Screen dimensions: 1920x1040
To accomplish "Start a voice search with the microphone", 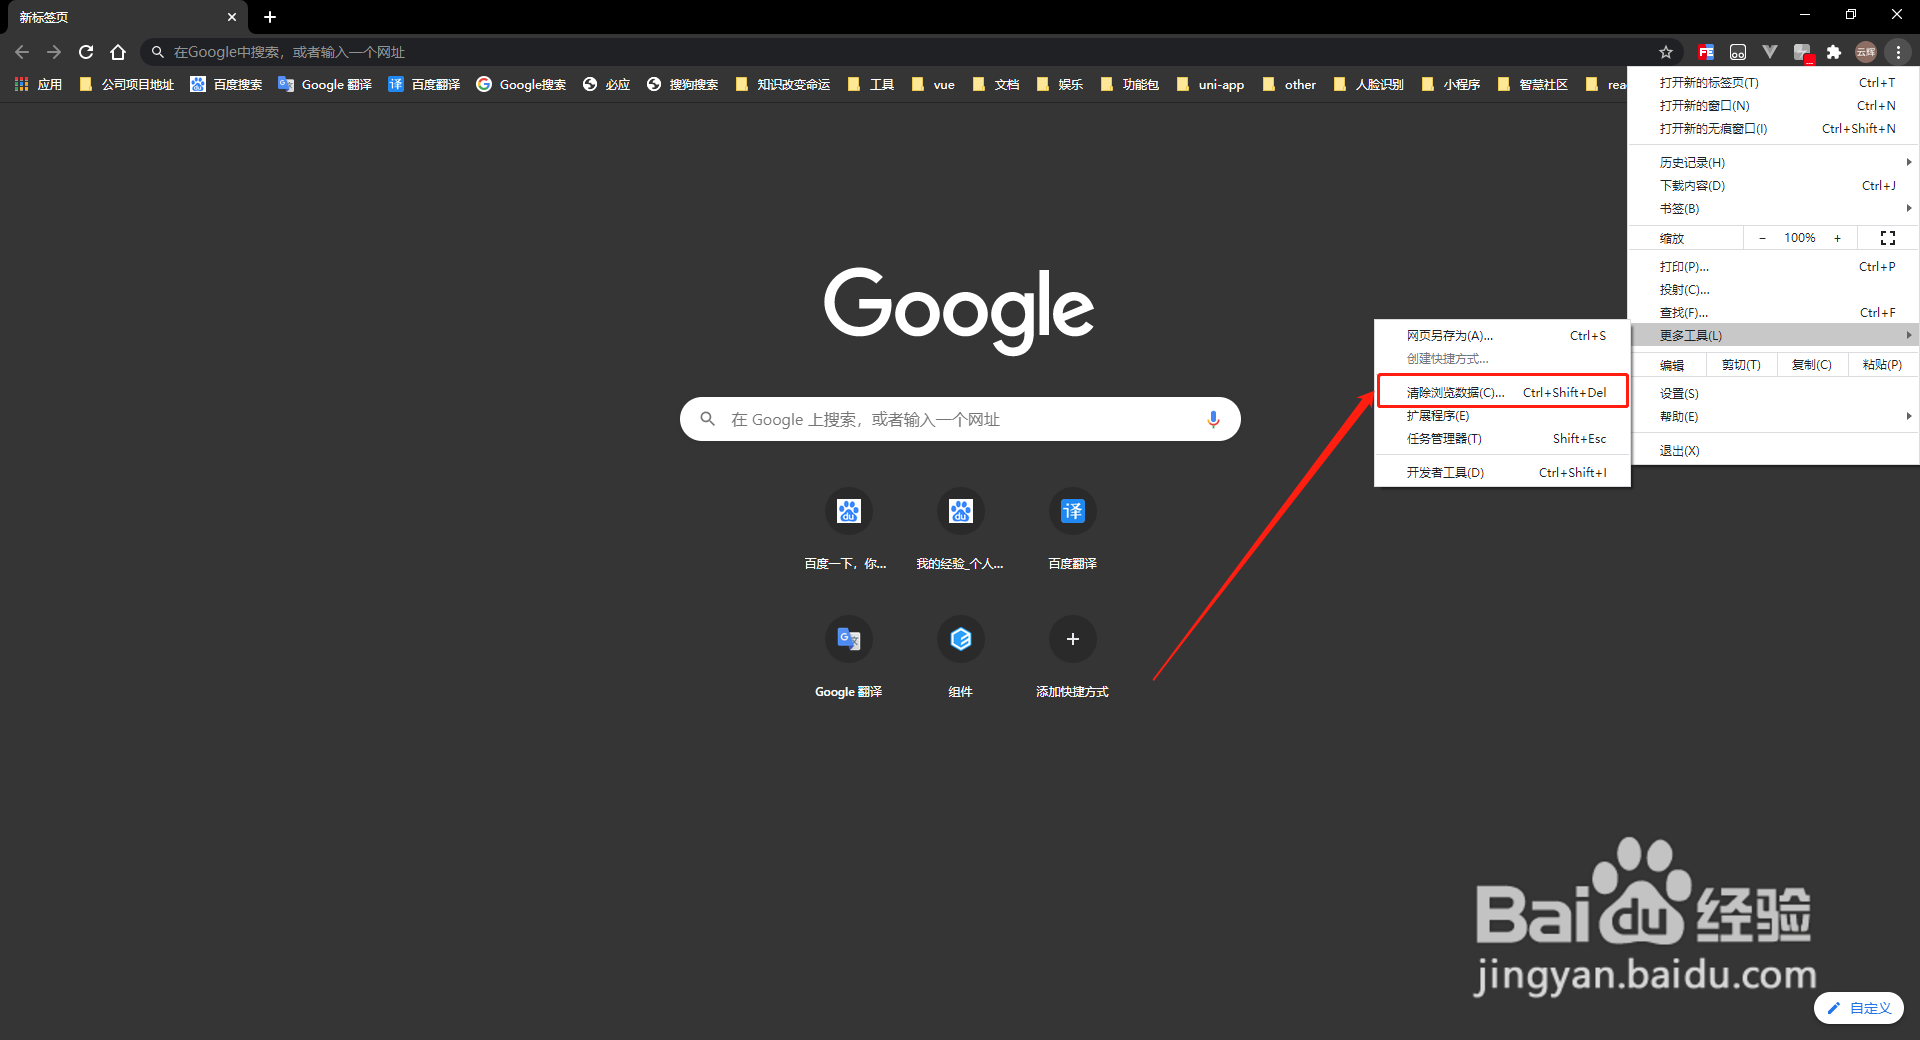I will 1213,419.
